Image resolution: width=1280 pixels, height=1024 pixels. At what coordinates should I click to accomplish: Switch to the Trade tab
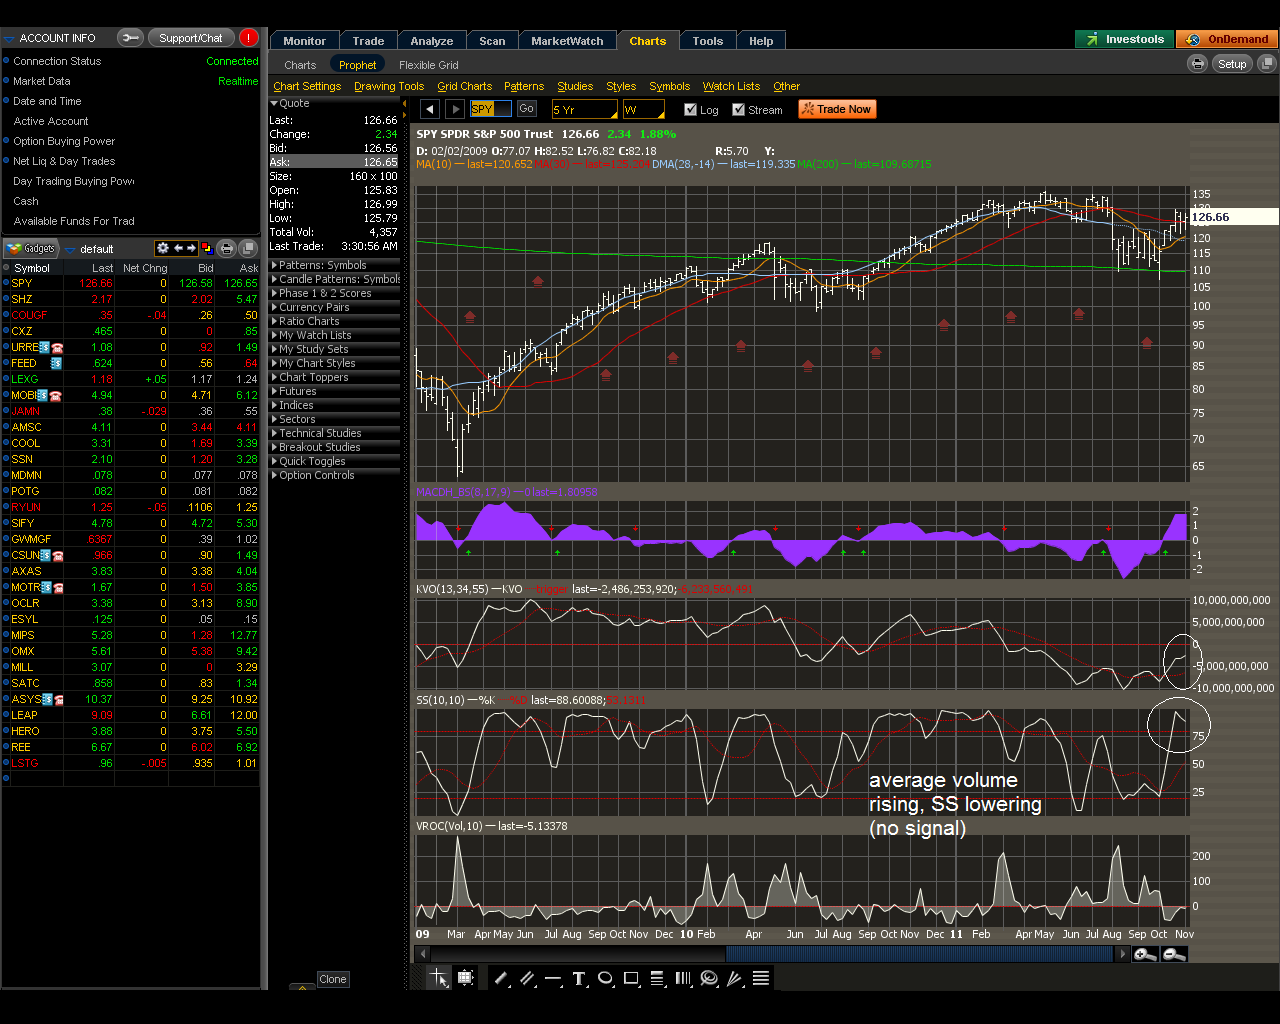click(x=368, y=41)
